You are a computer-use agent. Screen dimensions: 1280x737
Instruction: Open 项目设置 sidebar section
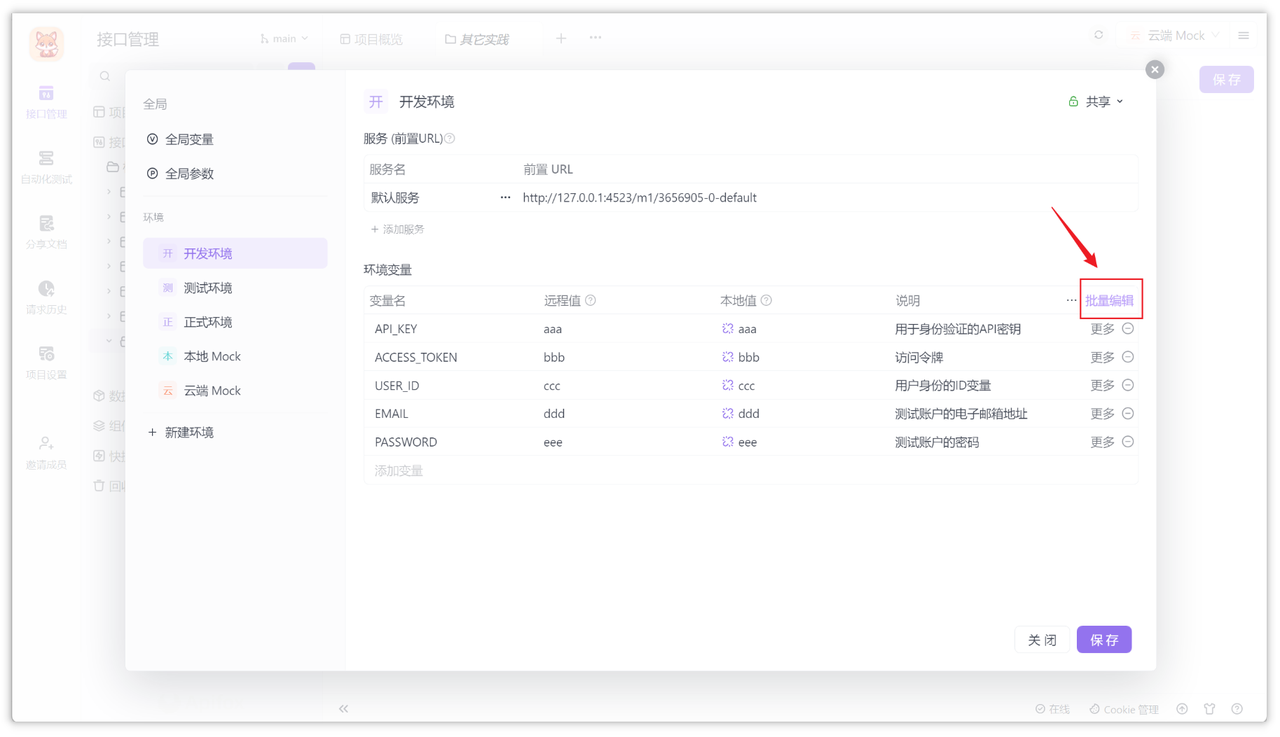pos(46,363)
